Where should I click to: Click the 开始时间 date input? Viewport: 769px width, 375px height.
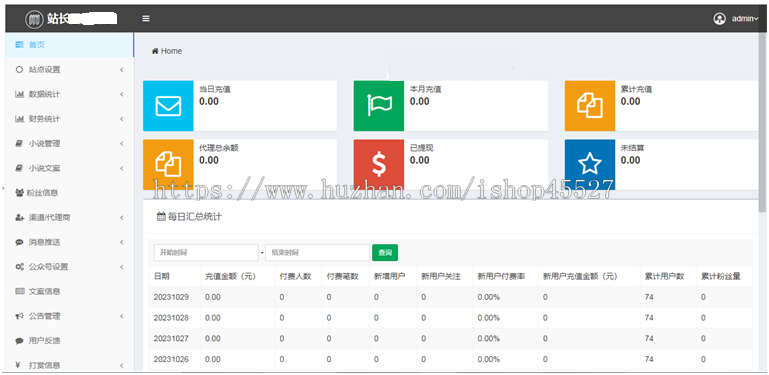click(x=206, y=252)
